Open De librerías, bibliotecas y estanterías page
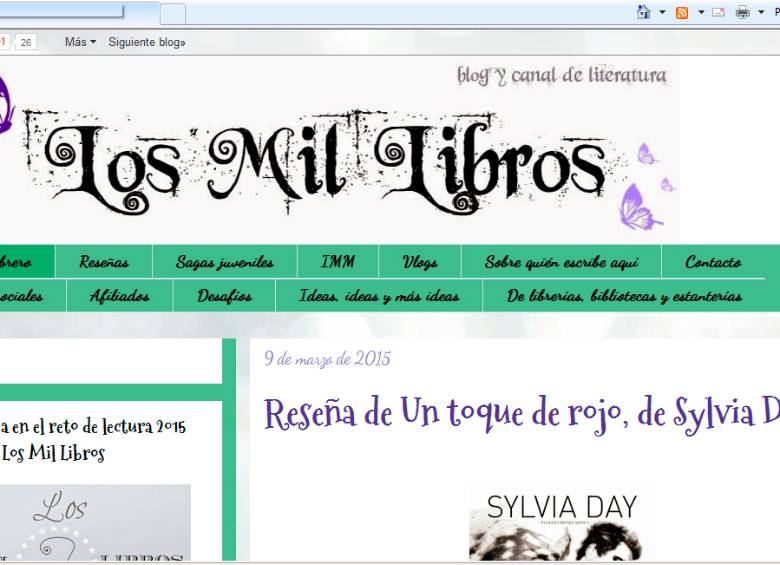Viewport: 780px width, 565px height. click(624, 296)
